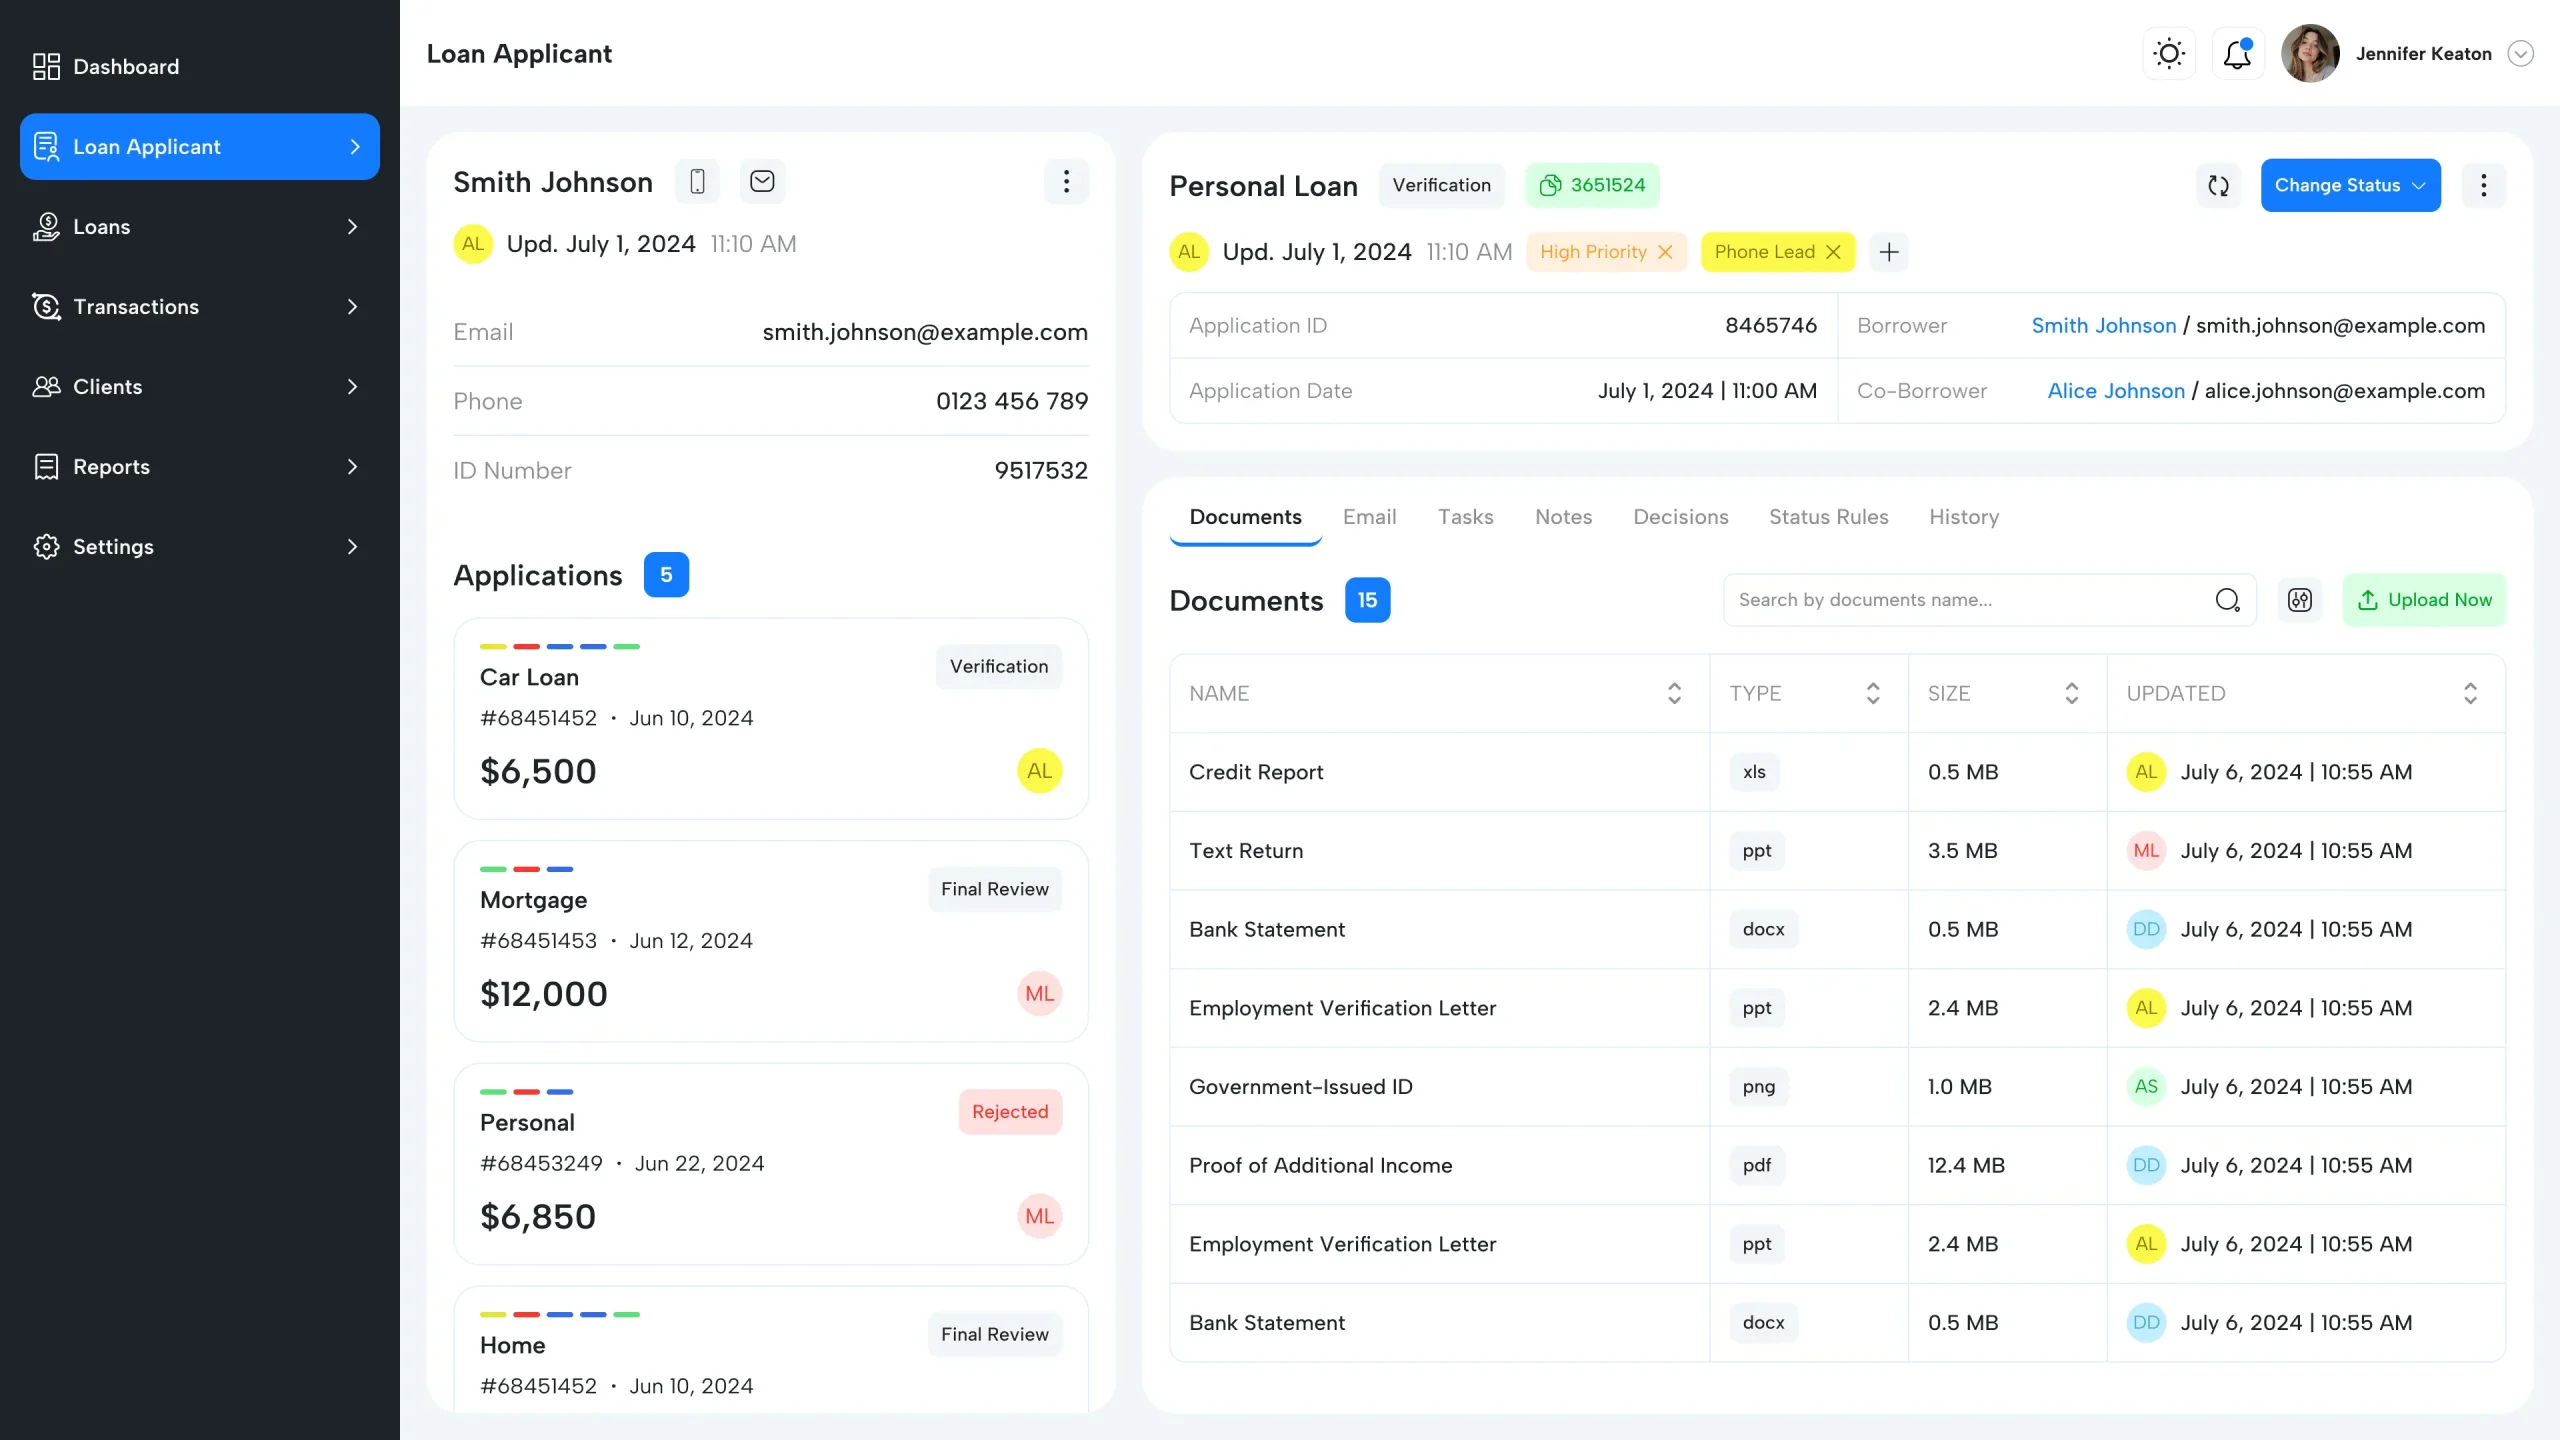Switch to the Tasks tab
Viewport: 2560px width, 1440px height.
1465,517
